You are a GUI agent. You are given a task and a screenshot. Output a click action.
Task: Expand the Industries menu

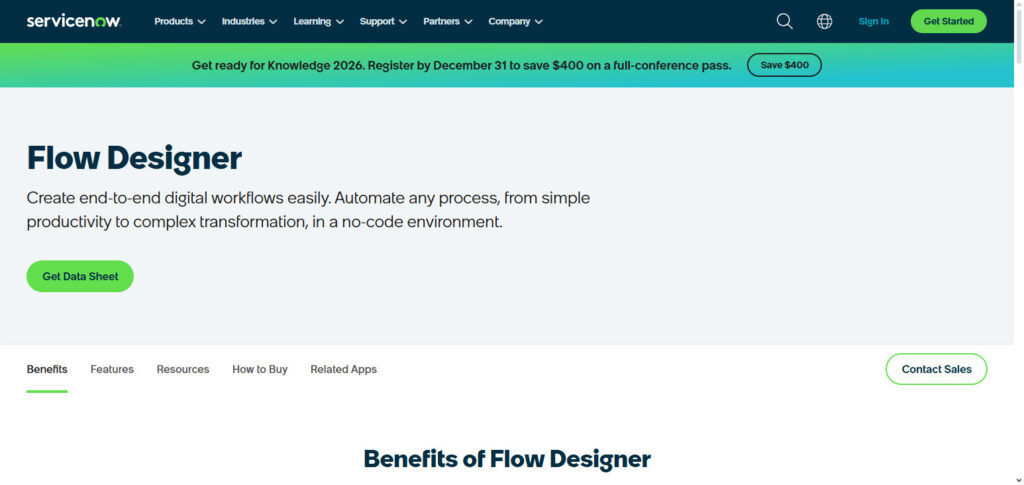click(x=249, y=22)
